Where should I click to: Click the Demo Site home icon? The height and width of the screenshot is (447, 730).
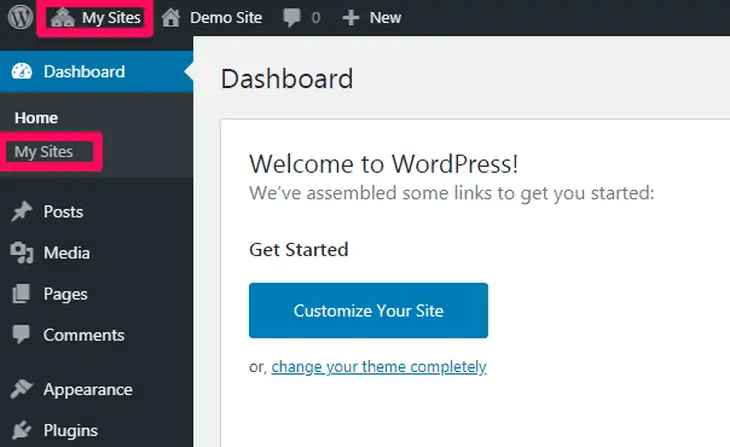coord(171,17)
